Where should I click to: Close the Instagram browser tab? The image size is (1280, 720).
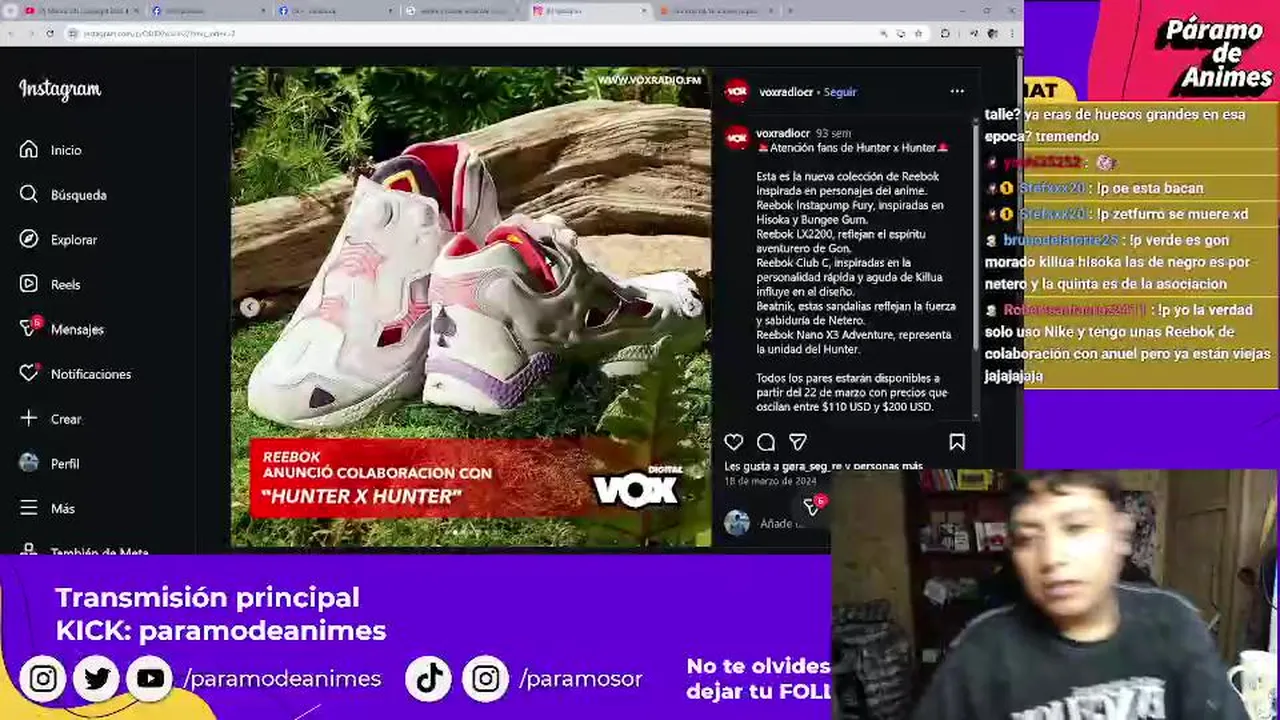point(645,11)
